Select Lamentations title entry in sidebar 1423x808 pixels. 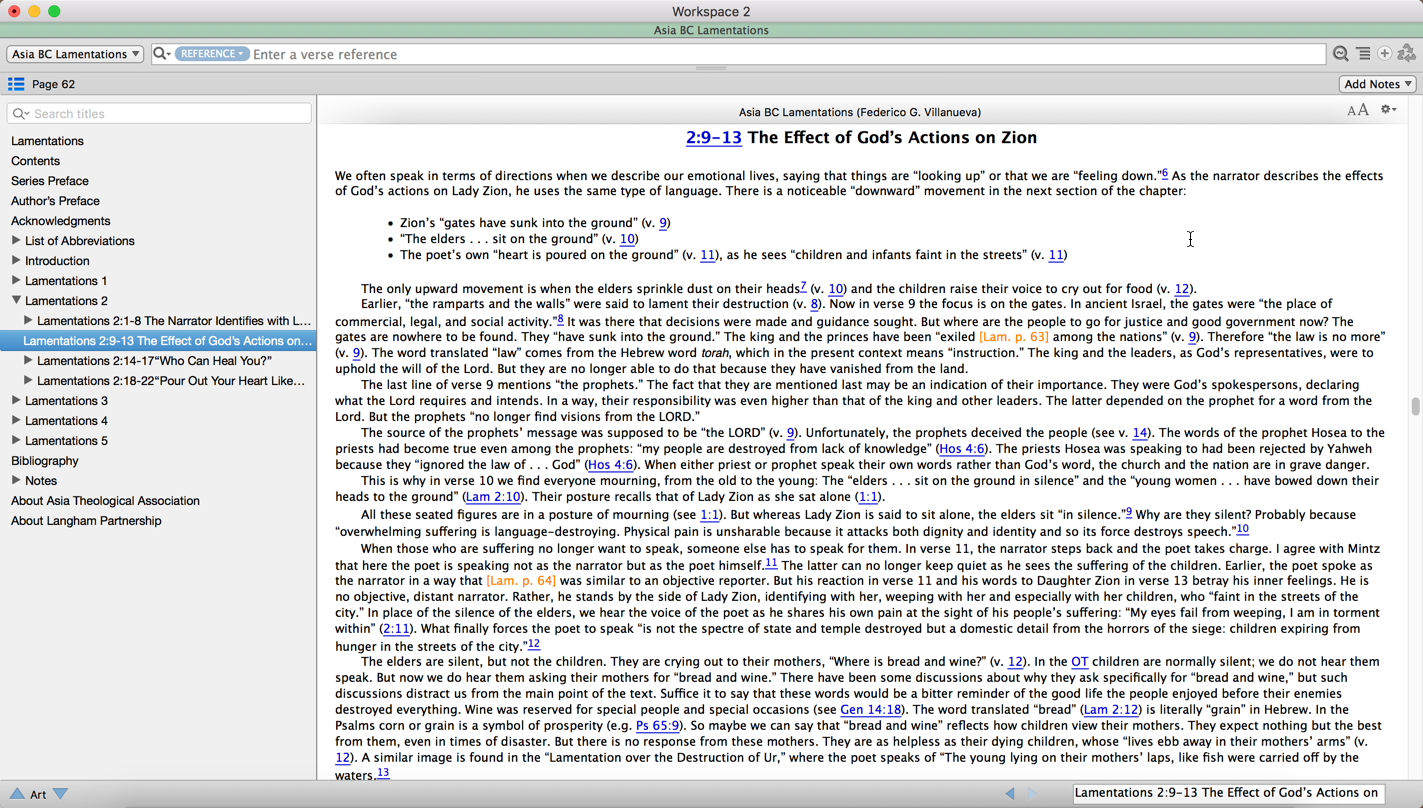coord(47,141)
